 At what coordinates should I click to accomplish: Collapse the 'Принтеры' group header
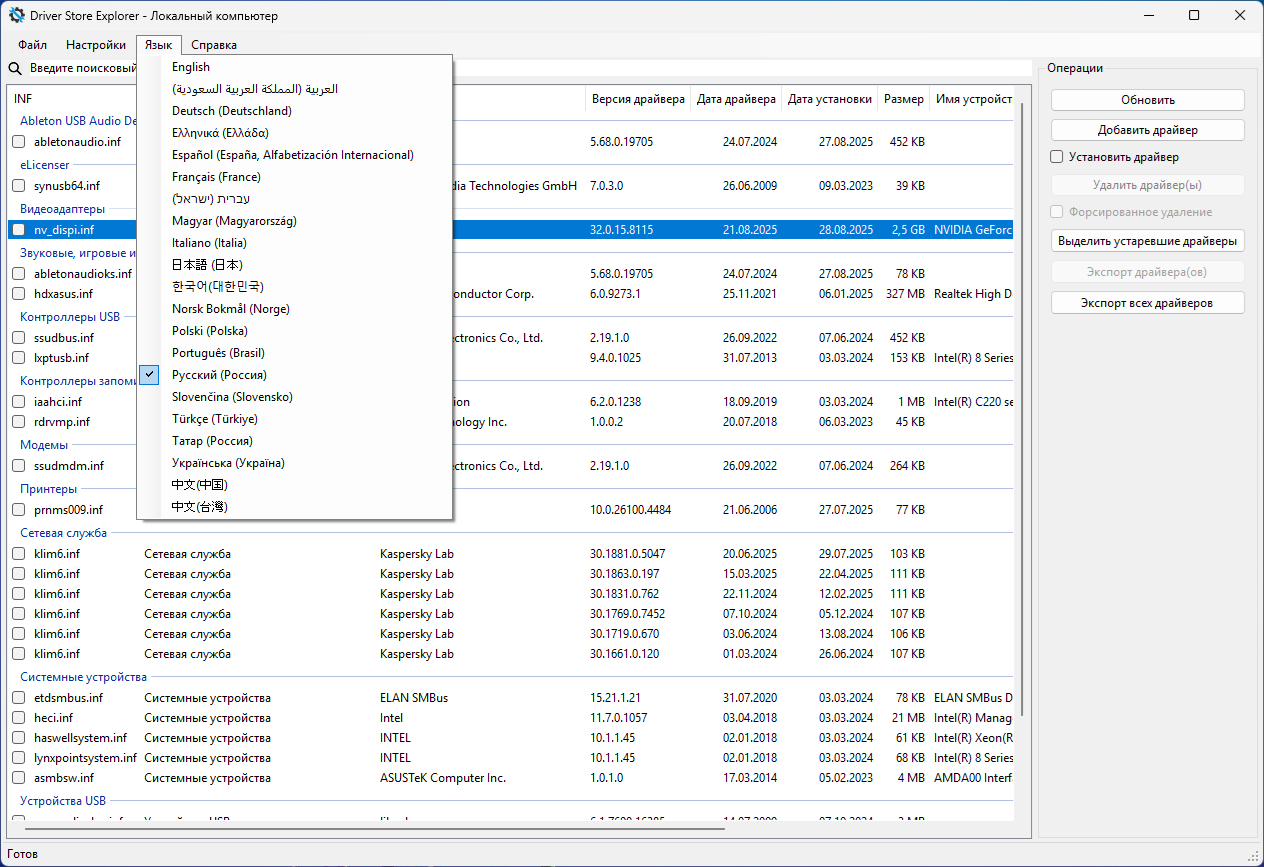(x=49, y=489)
